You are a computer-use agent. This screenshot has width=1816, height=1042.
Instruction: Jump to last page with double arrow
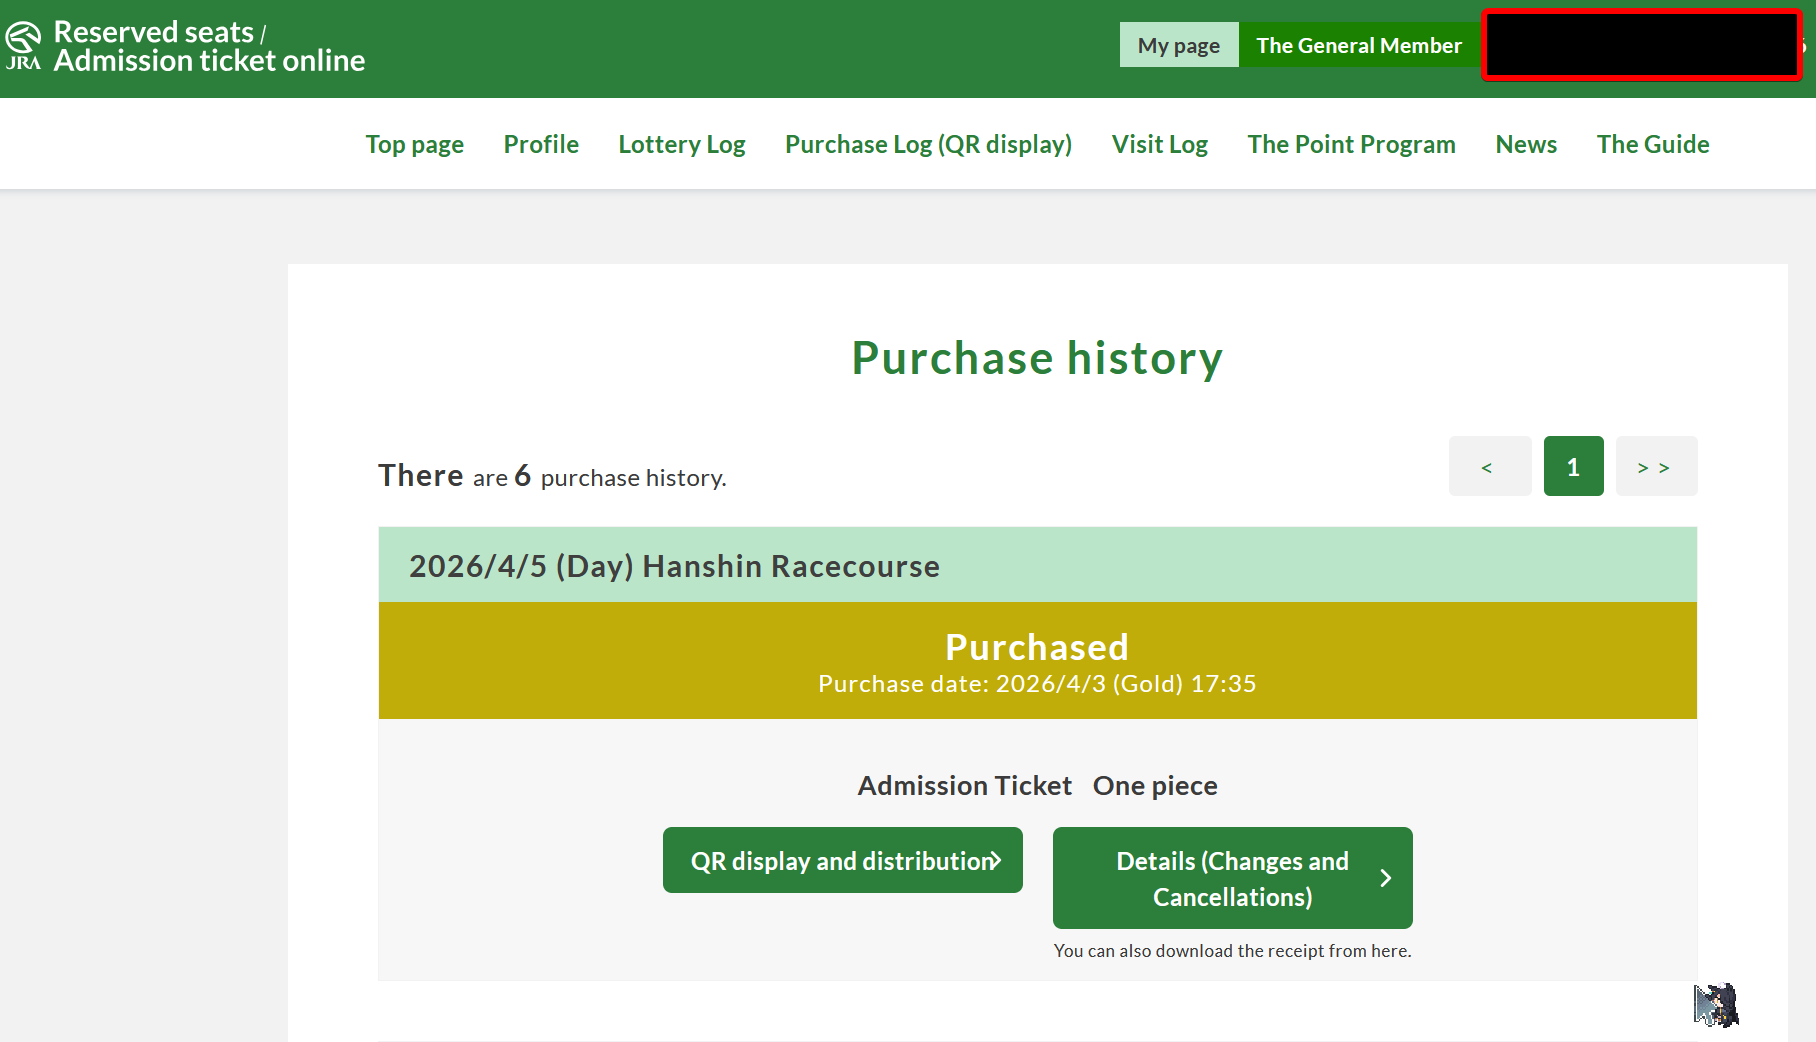coord(1657,466)
